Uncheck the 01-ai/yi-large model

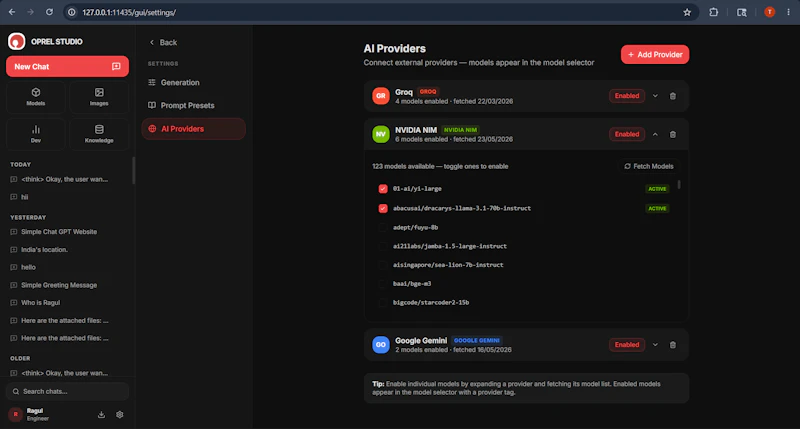tap(383, 189)
